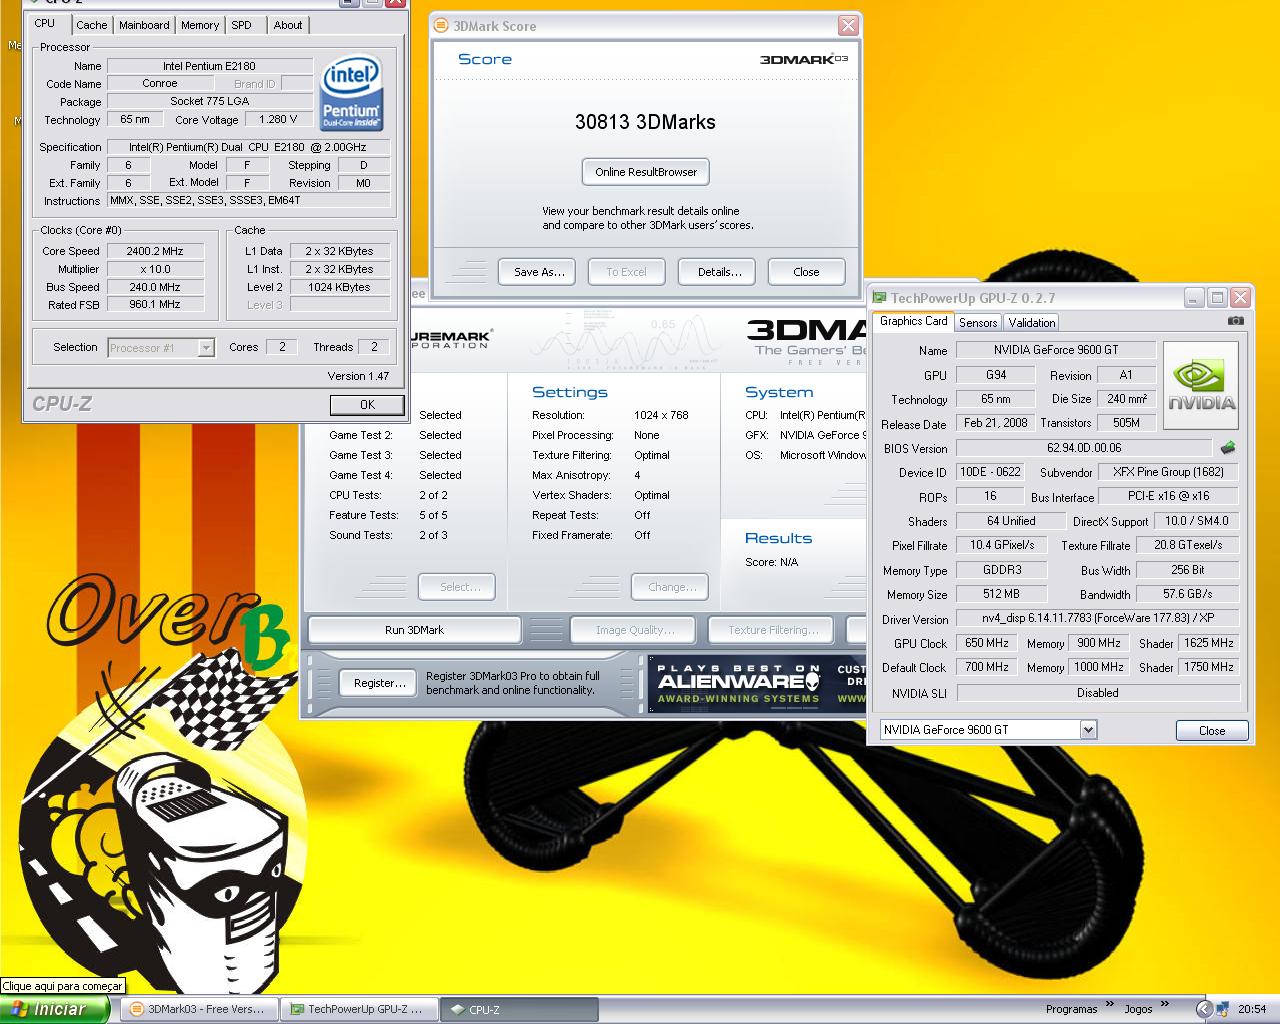1280x1024 pixels.
Task: Click the CPU Name field Intel Pentium E2180
Action: click(209, 66)
